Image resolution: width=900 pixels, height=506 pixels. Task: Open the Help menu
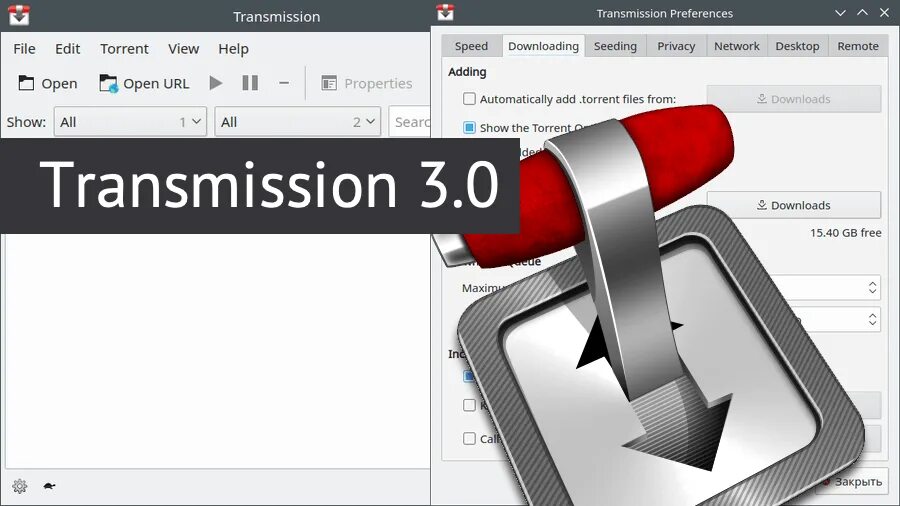point(233,49)
